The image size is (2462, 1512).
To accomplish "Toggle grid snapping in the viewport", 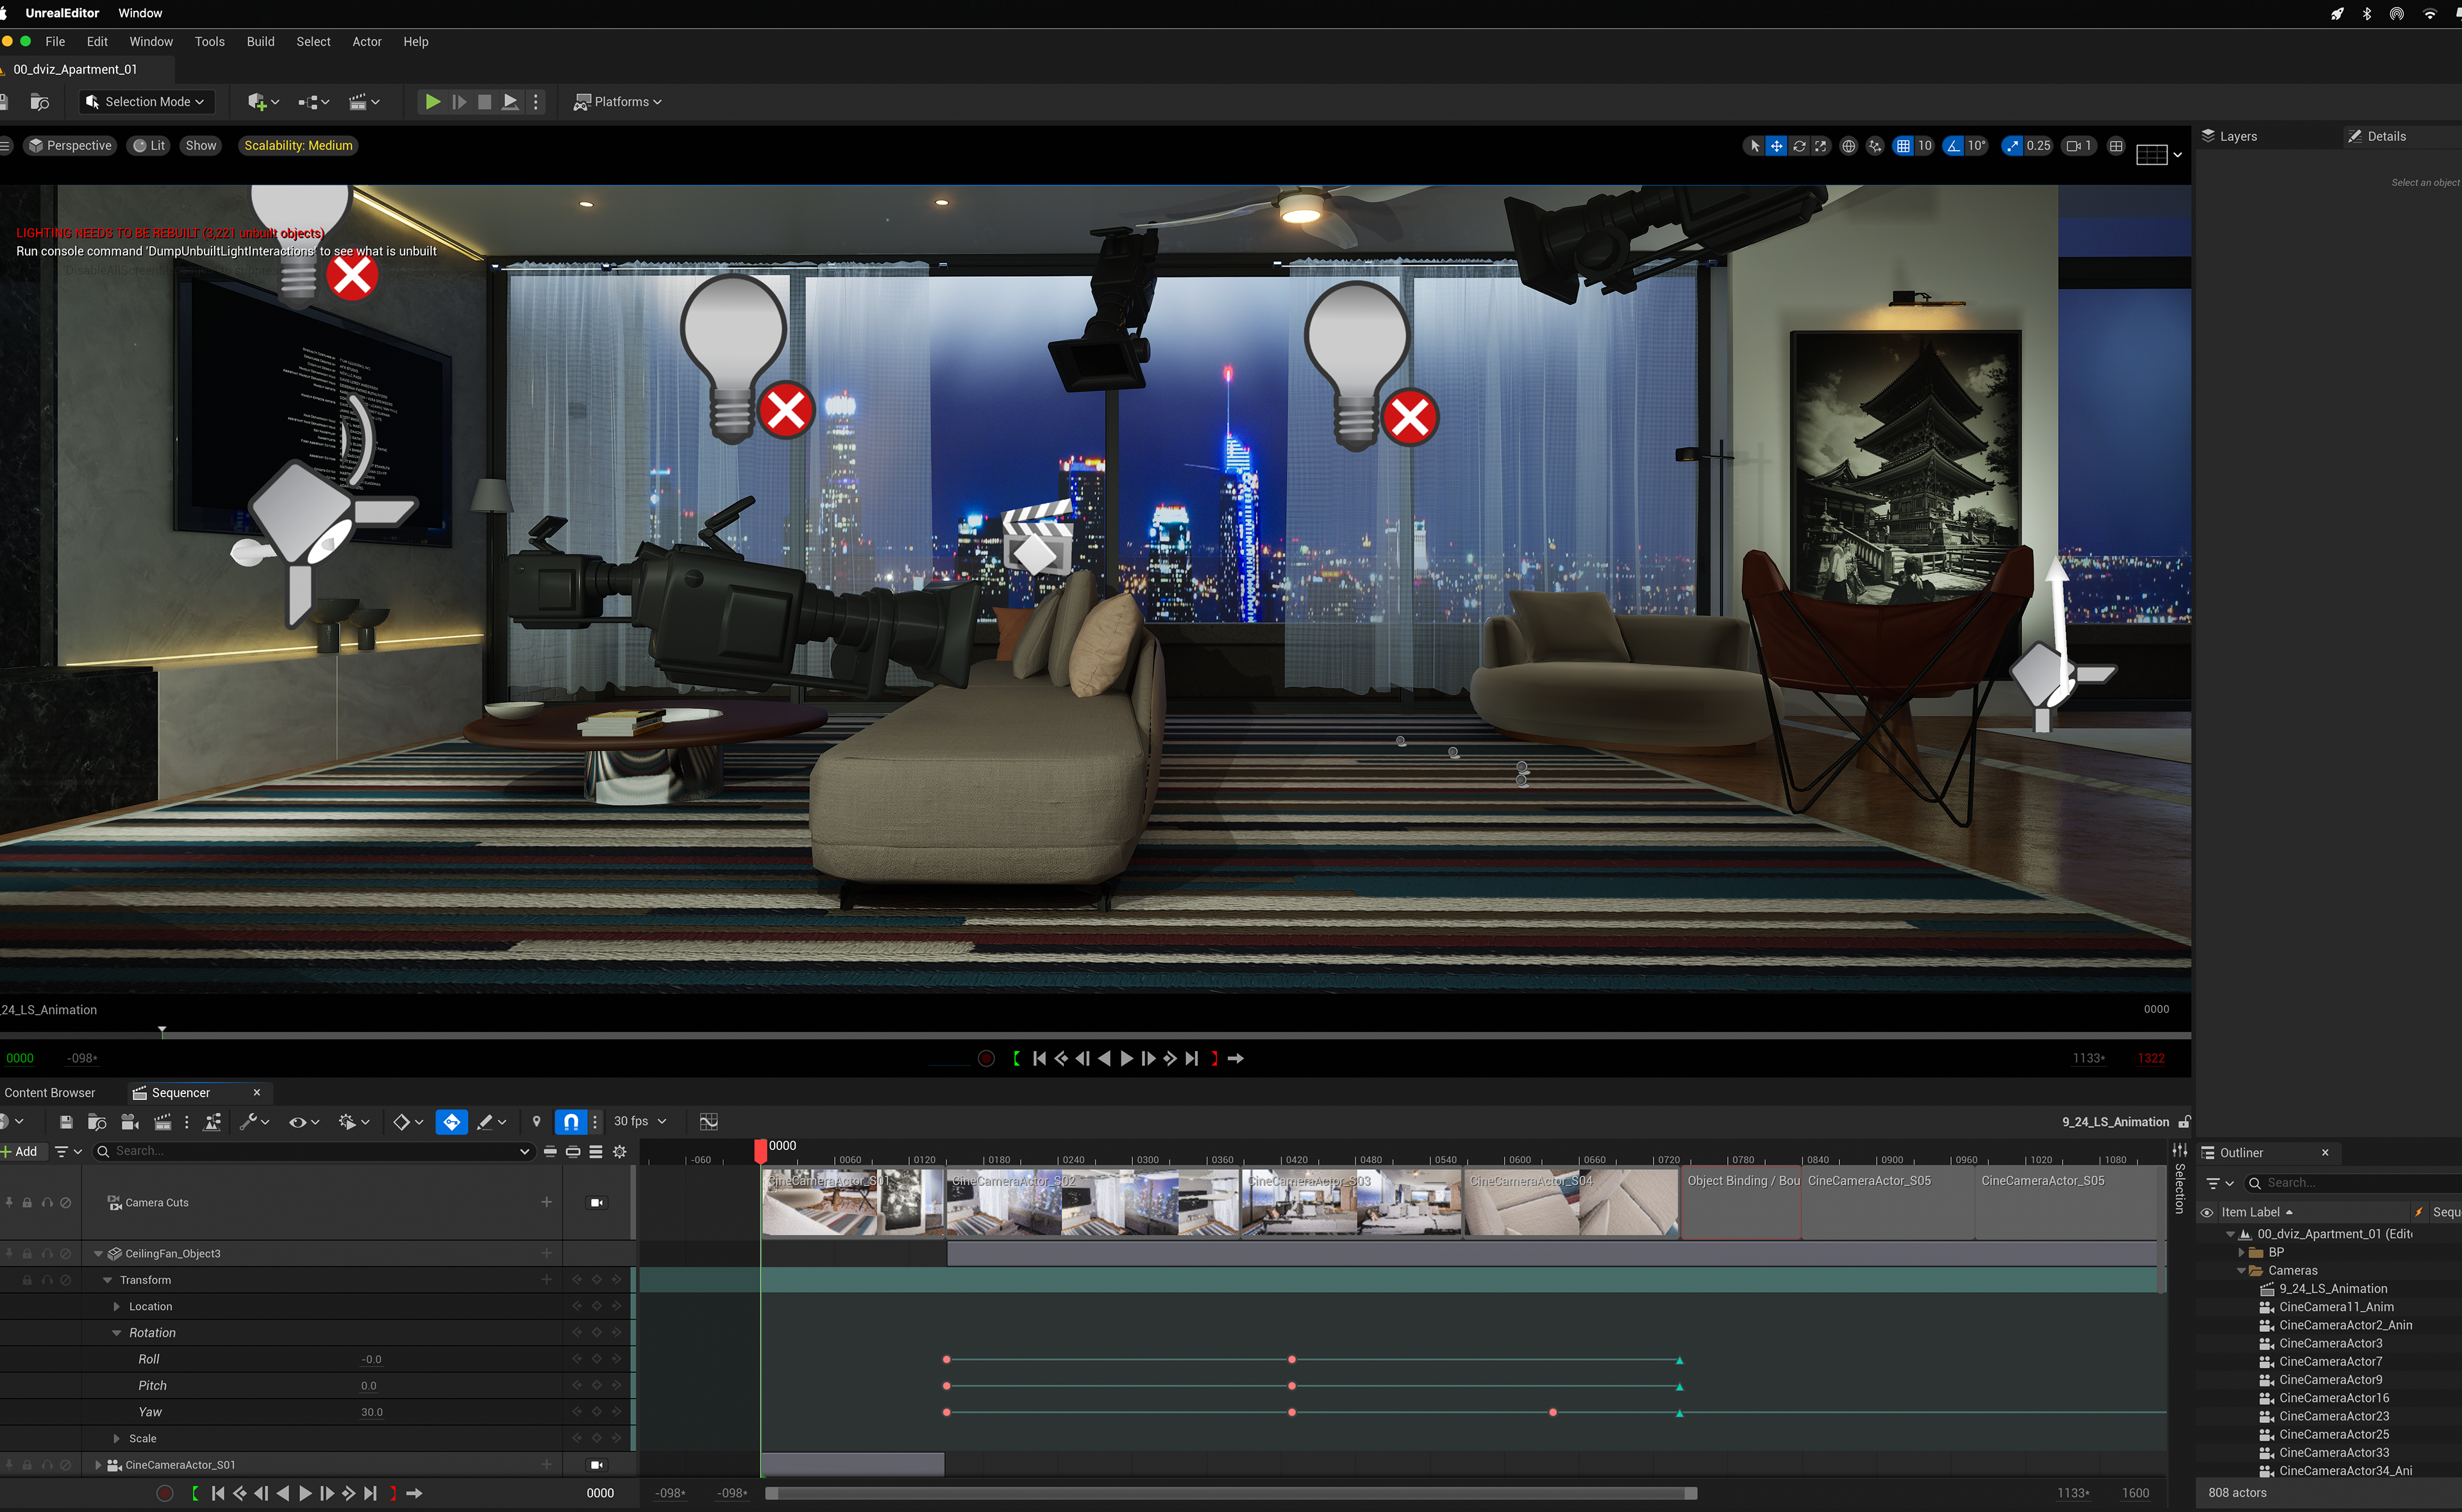I will point(1903,146).
